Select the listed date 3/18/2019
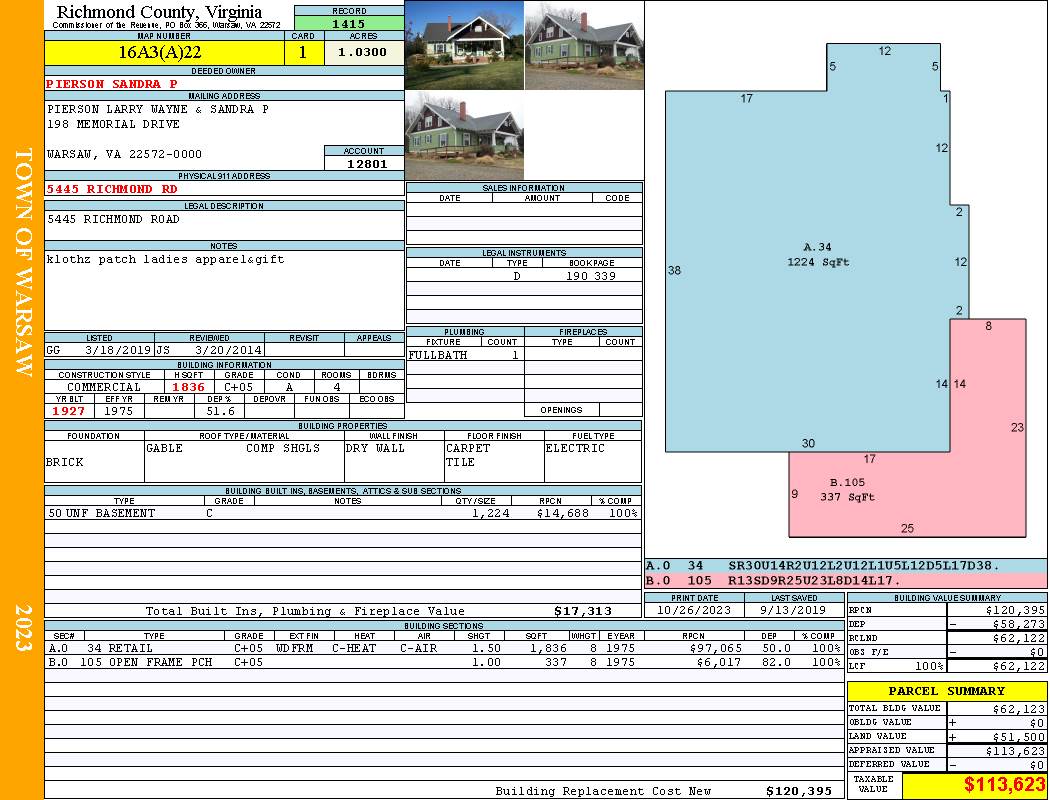Viewport: 1050px width, 800px height. (118, 350)
